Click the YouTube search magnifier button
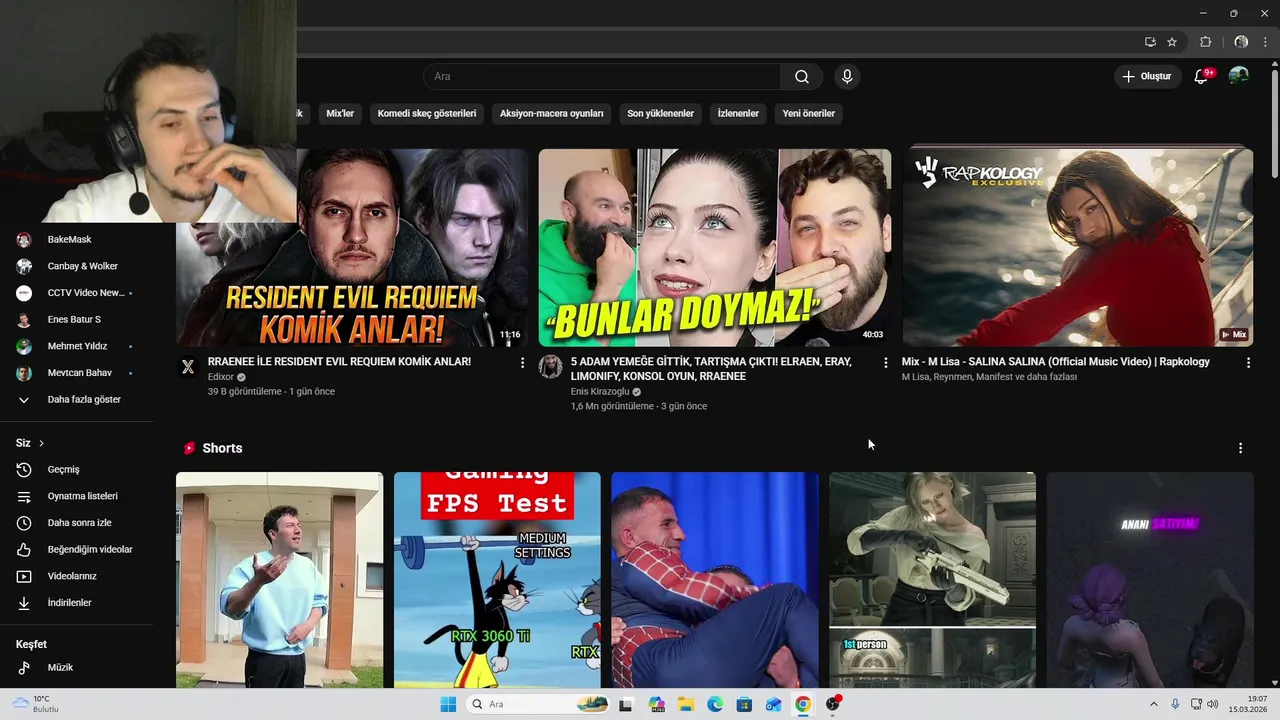This screenshot has height=720, width=1280. coord(802,76)
